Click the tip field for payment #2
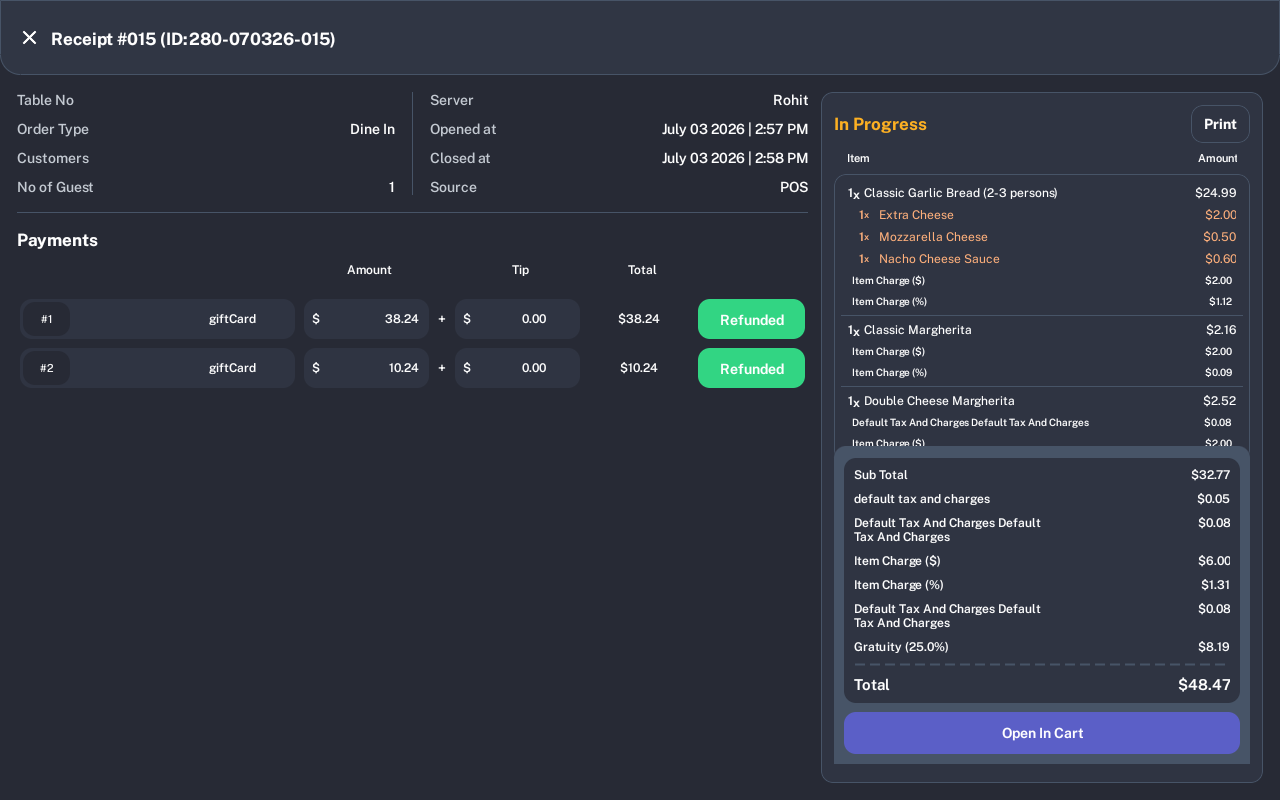 point(517,368)
